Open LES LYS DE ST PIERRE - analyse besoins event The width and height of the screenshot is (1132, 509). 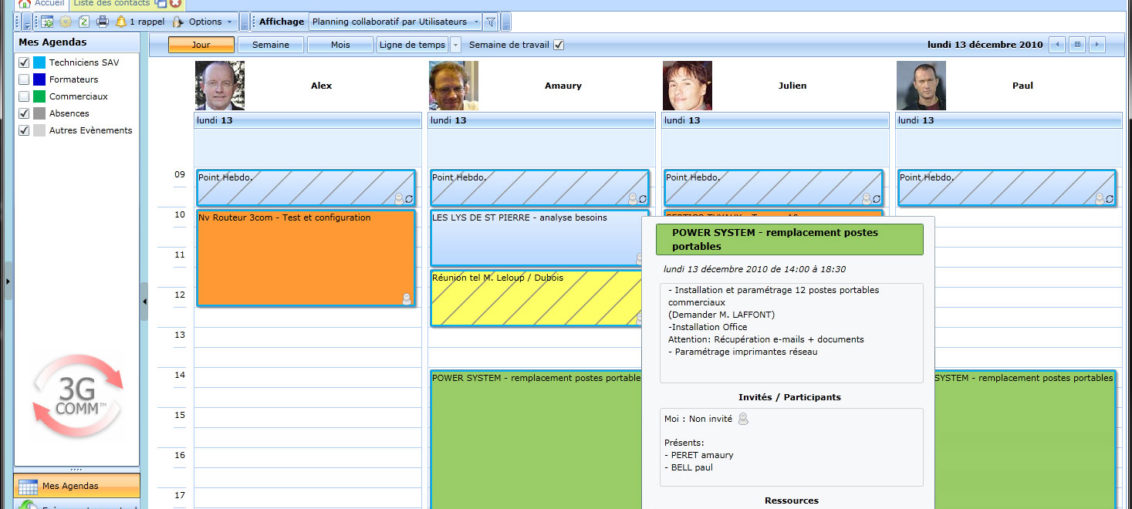pos(536,238)
